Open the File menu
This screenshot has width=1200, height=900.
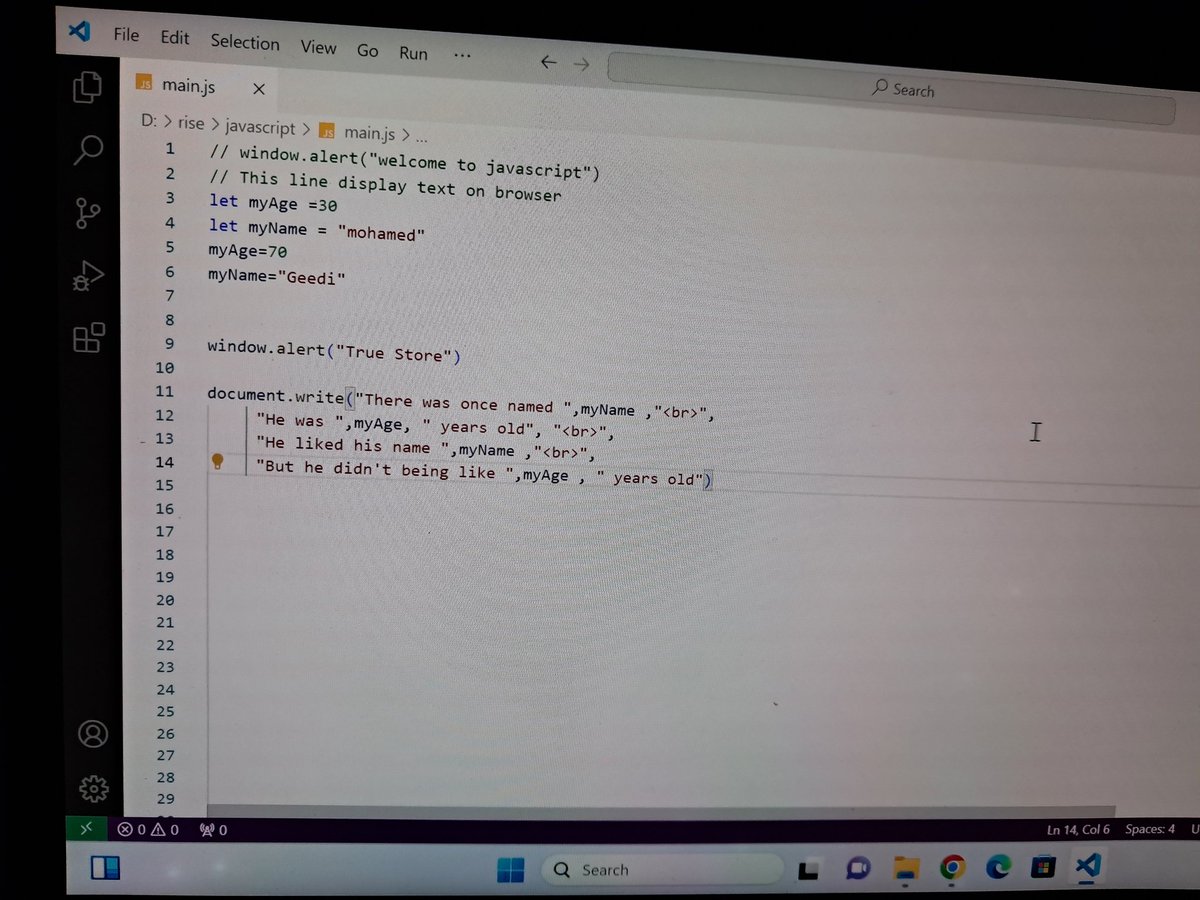coord(126,35)
